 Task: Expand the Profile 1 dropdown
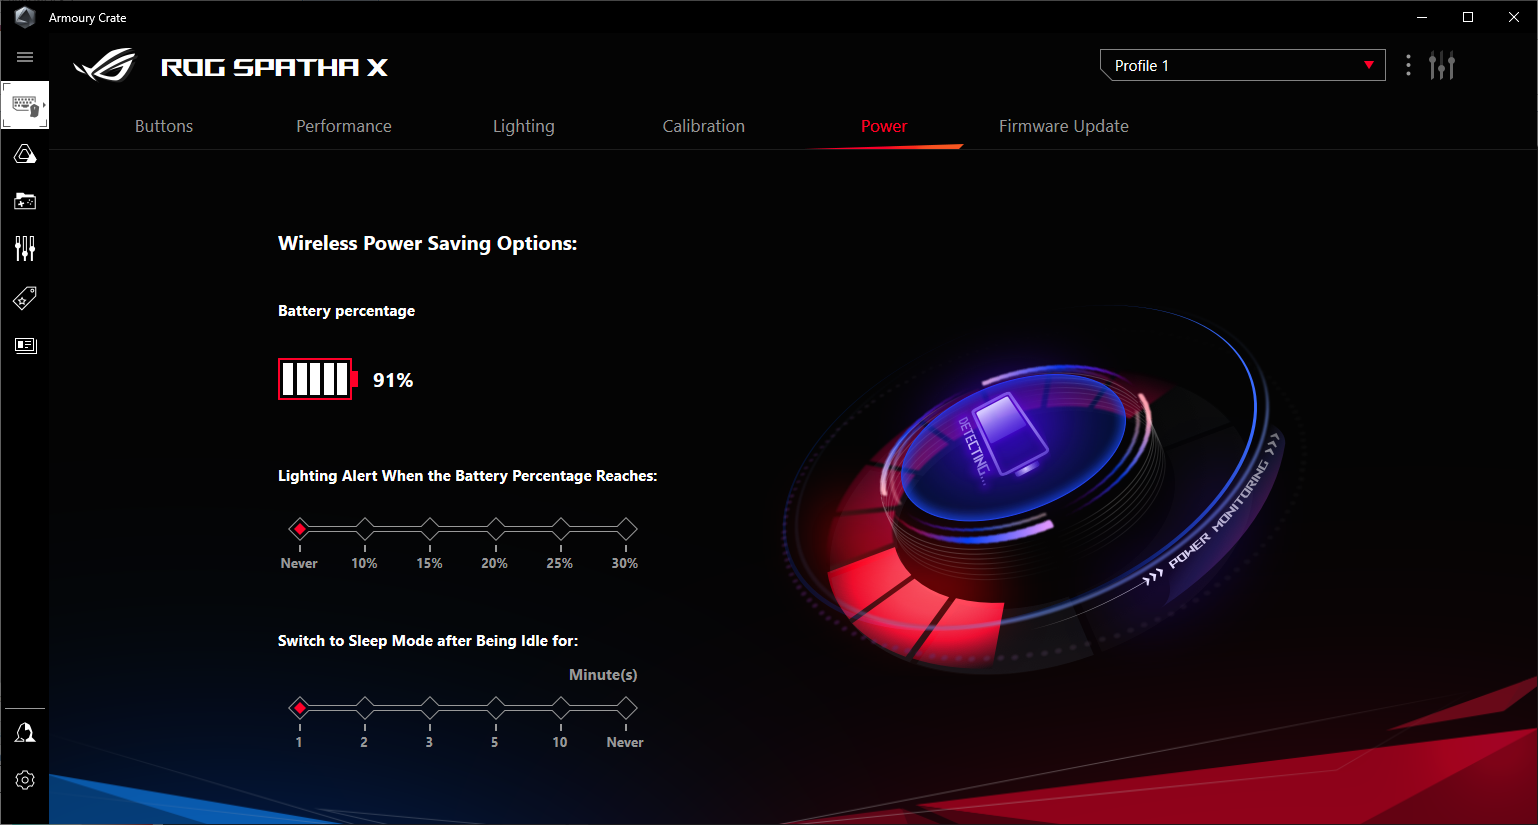tap(1242, 65)
